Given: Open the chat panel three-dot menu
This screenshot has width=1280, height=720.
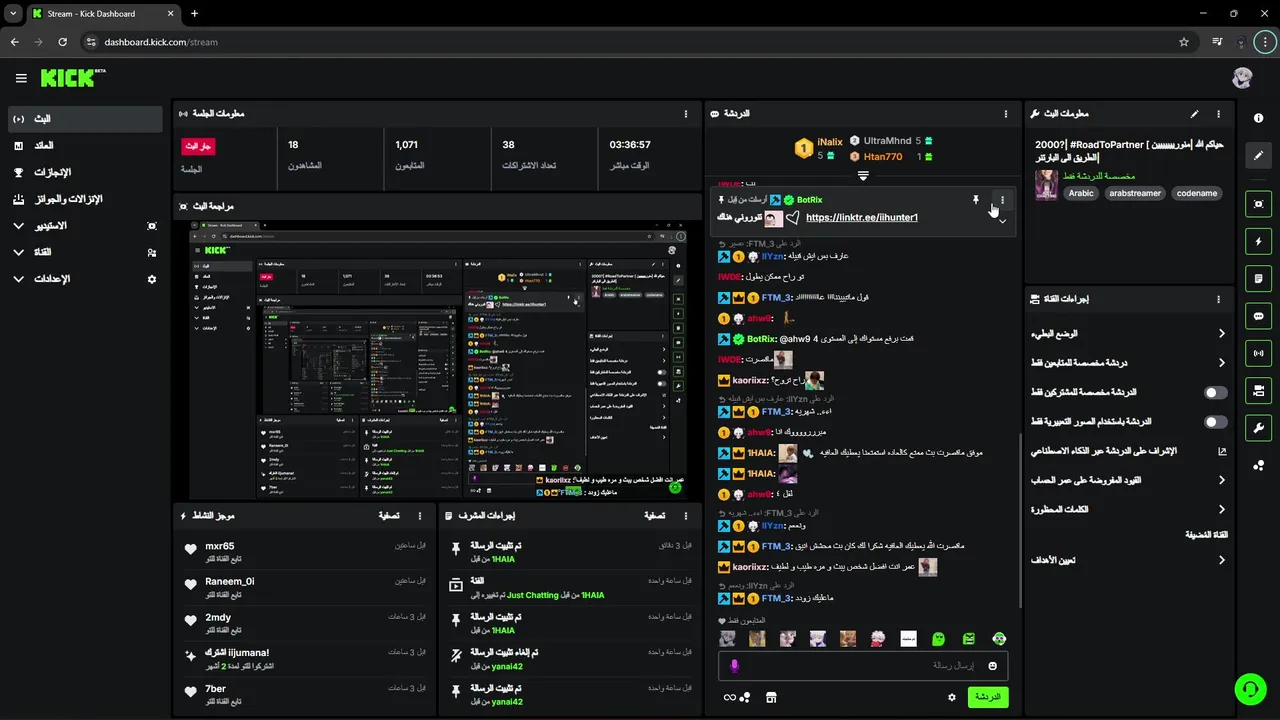Looking at the screenshot, I should 1006,114.
